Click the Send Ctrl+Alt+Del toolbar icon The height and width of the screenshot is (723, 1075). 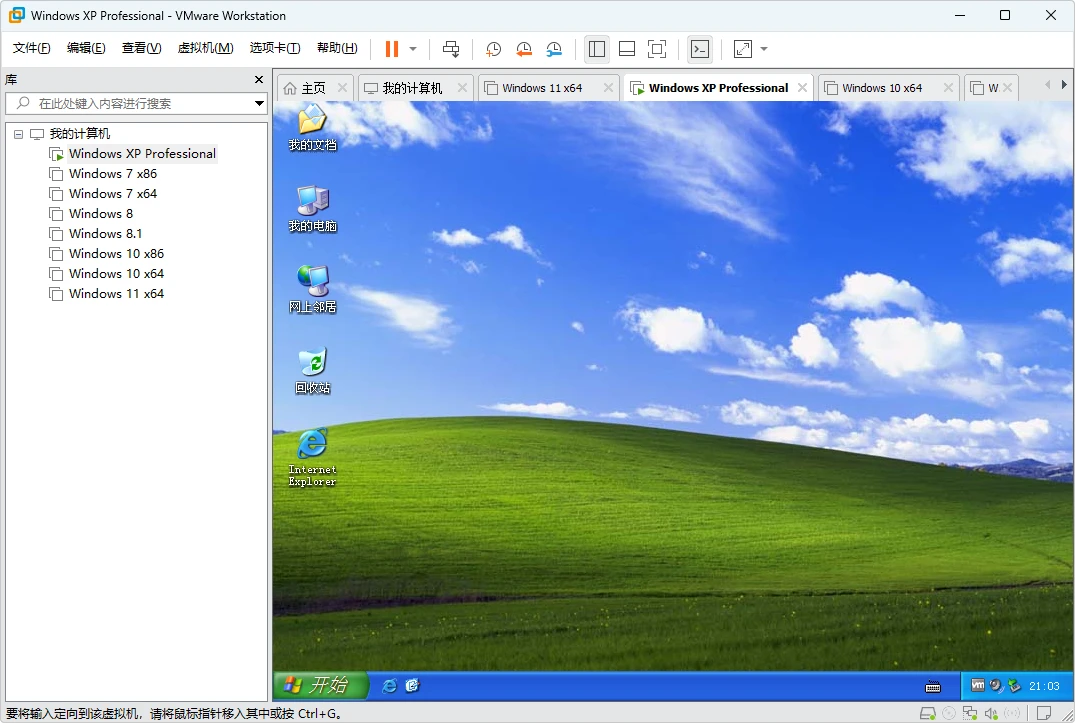(x=451, y=48)
